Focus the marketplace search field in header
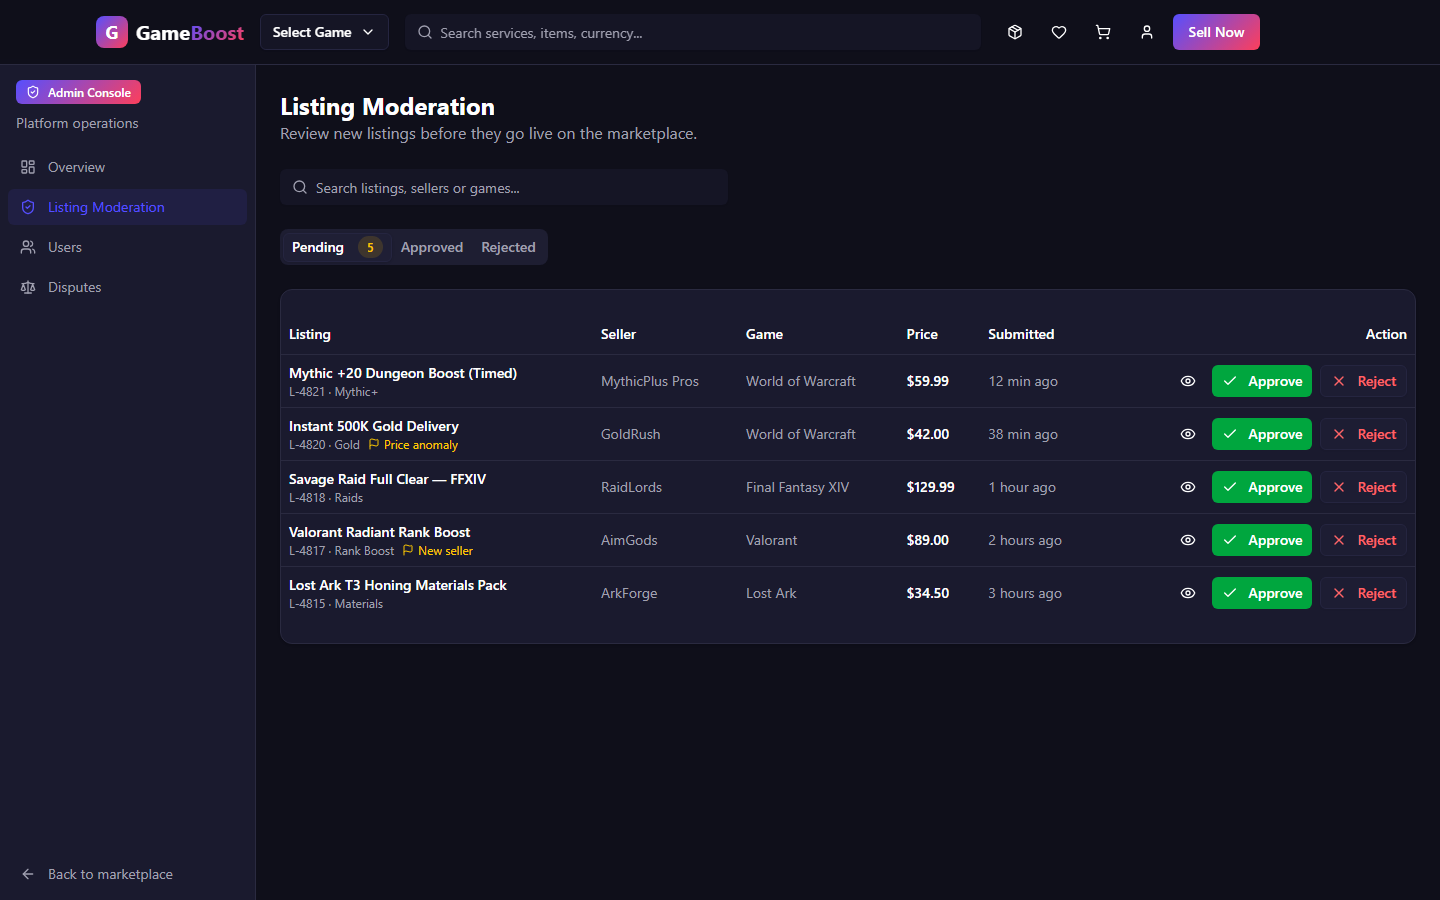Image resolution: width=1440 pixels, height=900 pixels. tap(693, 32)
